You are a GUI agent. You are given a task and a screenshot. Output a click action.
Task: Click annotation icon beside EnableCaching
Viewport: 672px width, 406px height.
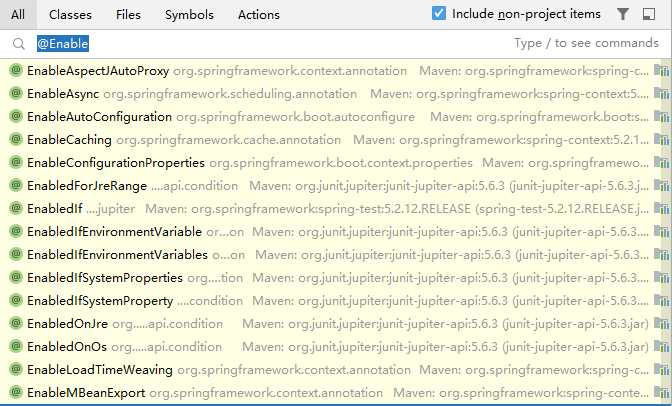coord(16,139)
